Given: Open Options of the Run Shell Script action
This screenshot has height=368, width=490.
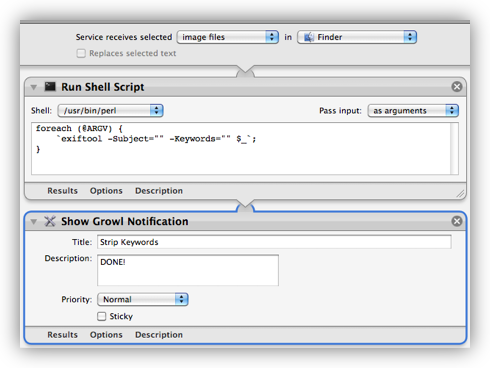Looking at the screenshot, I should (x=106, y=191).
